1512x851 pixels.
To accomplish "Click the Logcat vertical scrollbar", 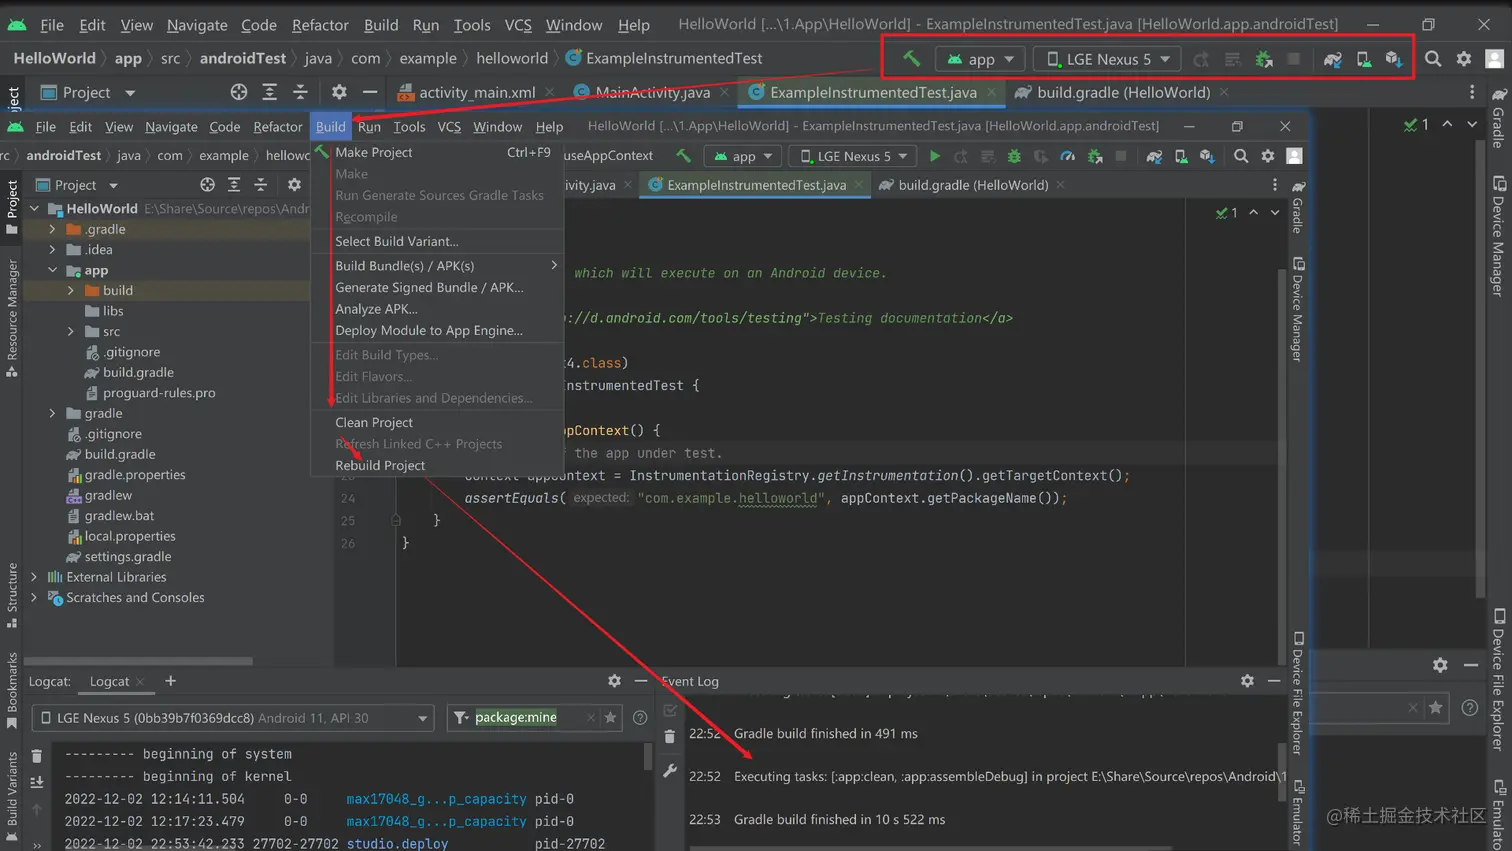I will tap(648, 757).
